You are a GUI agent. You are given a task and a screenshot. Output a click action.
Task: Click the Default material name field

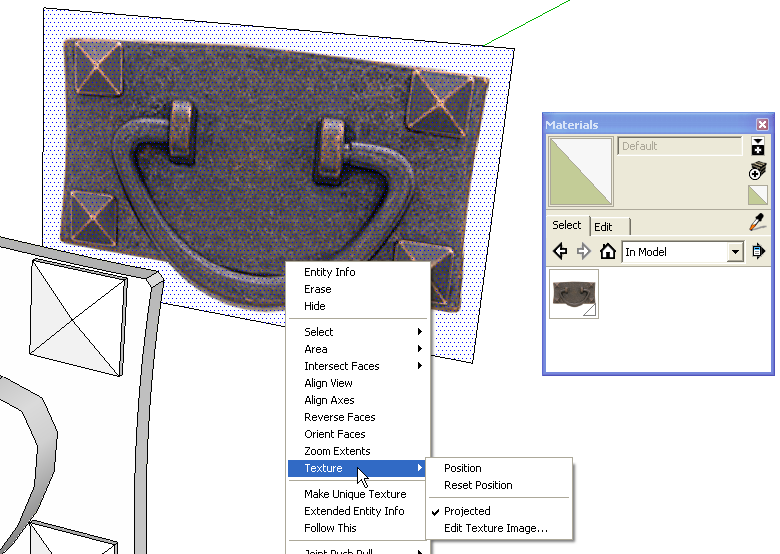pyautogui.click(x=680, y=146)
